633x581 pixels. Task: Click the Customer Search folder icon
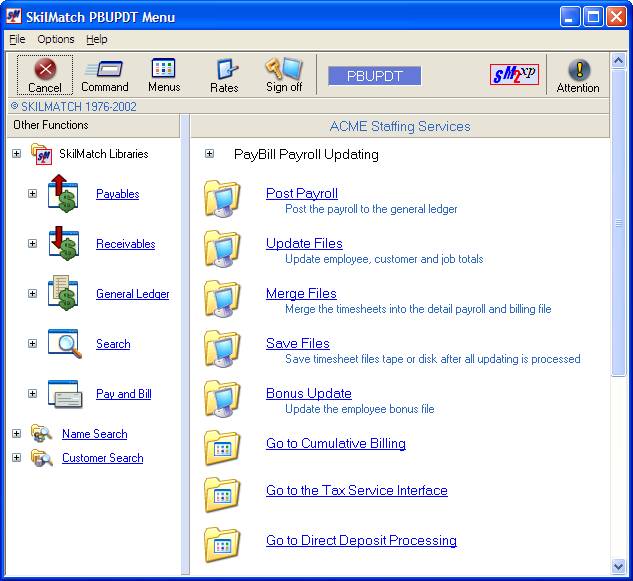42,458
